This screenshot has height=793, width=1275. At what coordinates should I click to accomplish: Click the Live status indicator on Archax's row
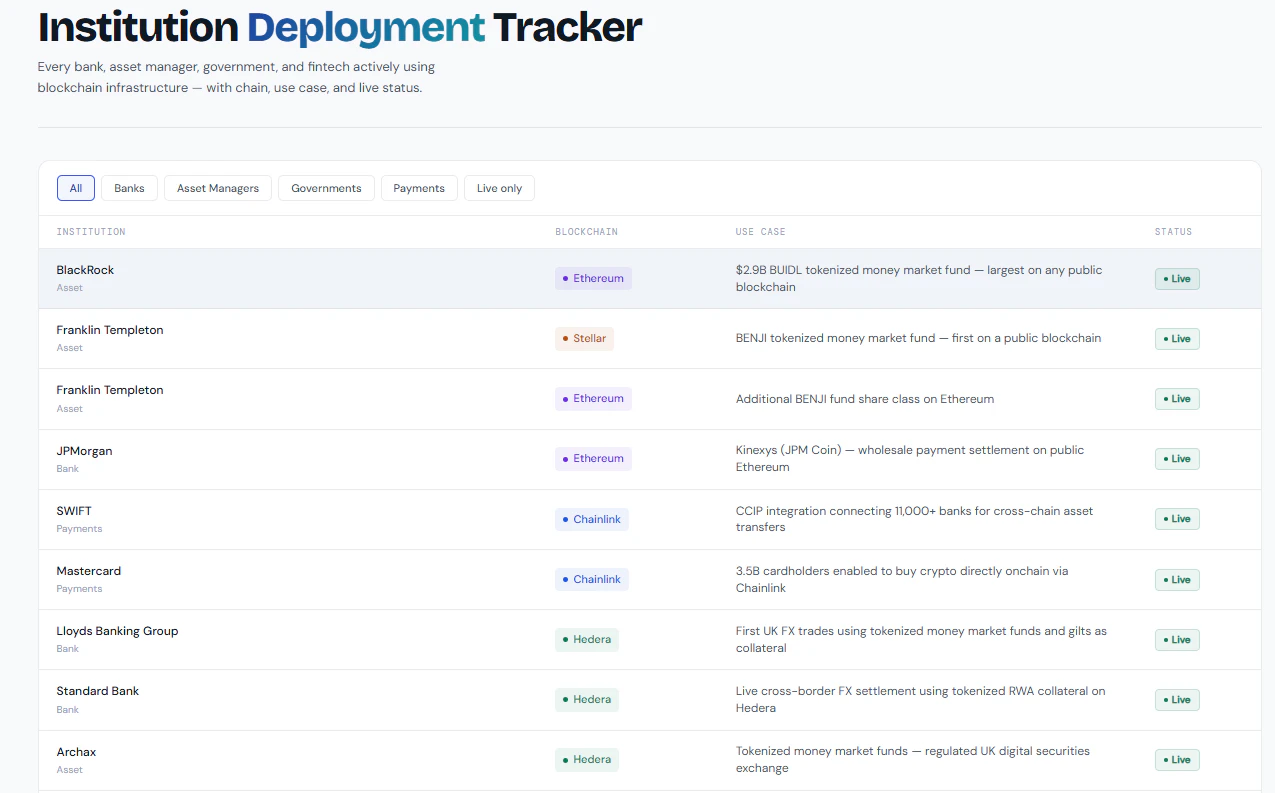tap(1176, 759)
